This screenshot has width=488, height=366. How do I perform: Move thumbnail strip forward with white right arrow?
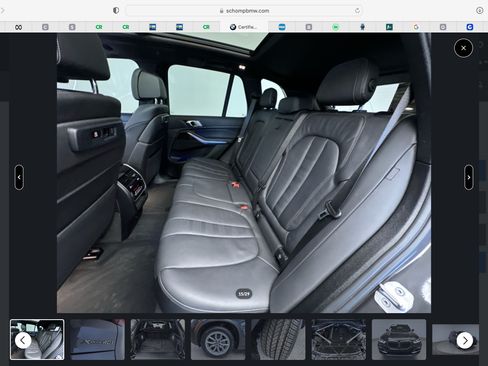click(465, 340)
